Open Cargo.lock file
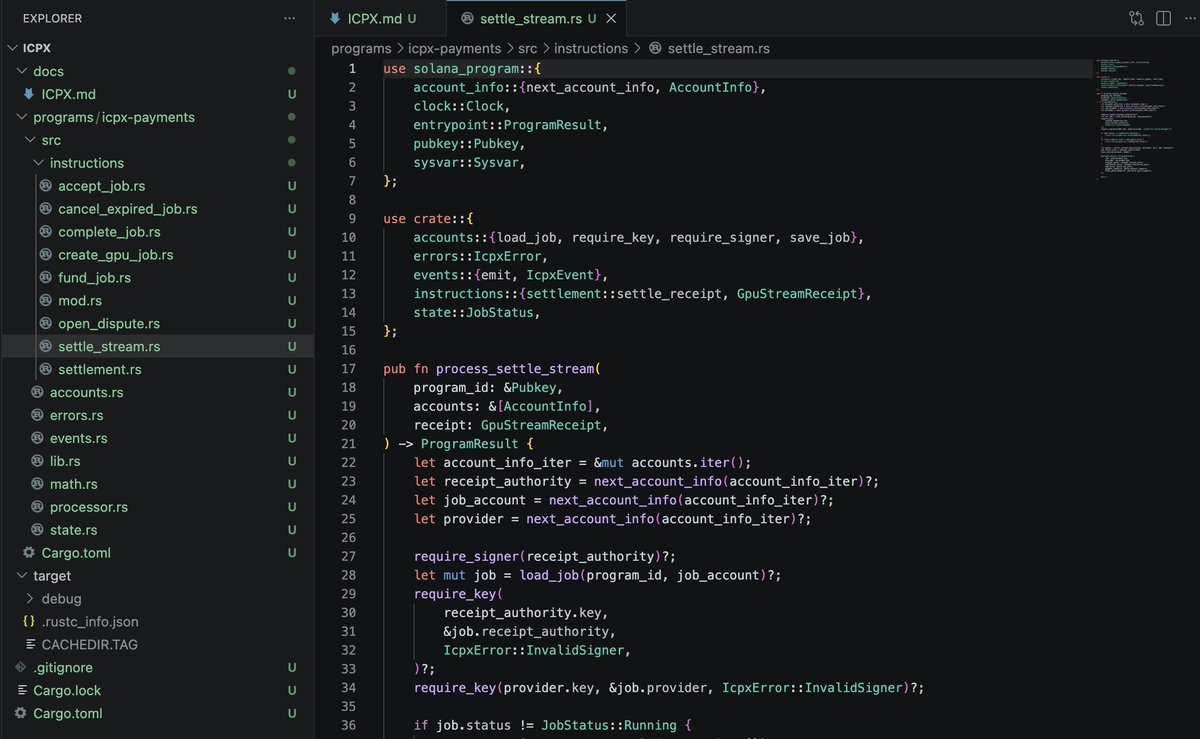 [67, 691]
